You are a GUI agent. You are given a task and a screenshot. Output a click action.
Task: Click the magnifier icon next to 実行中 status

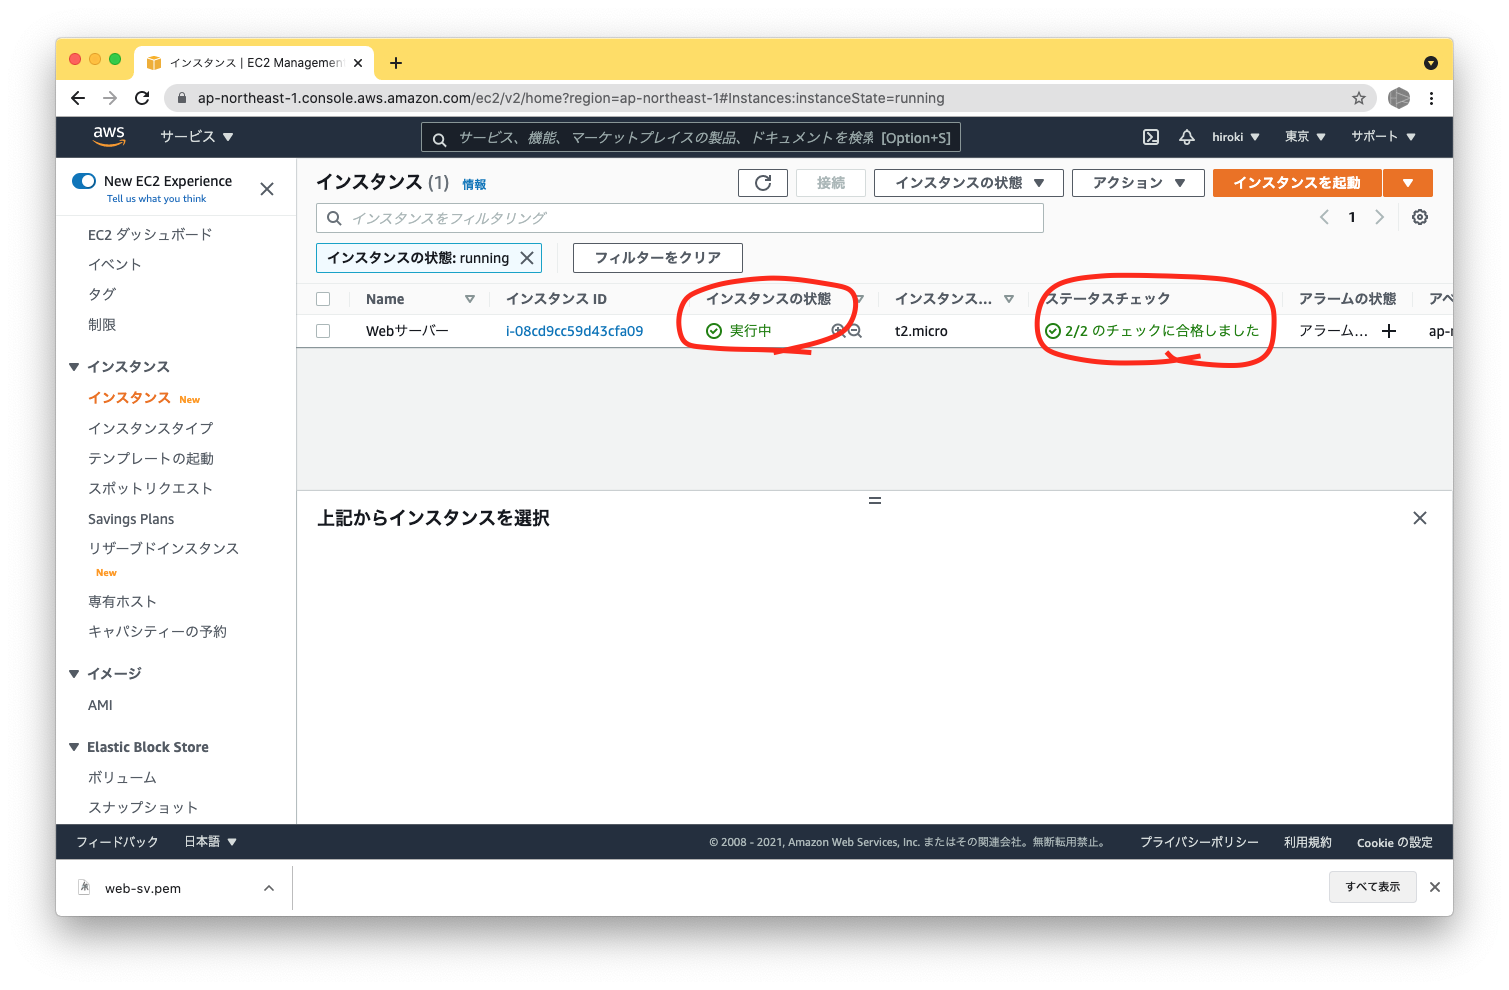[x=838, y=331]
